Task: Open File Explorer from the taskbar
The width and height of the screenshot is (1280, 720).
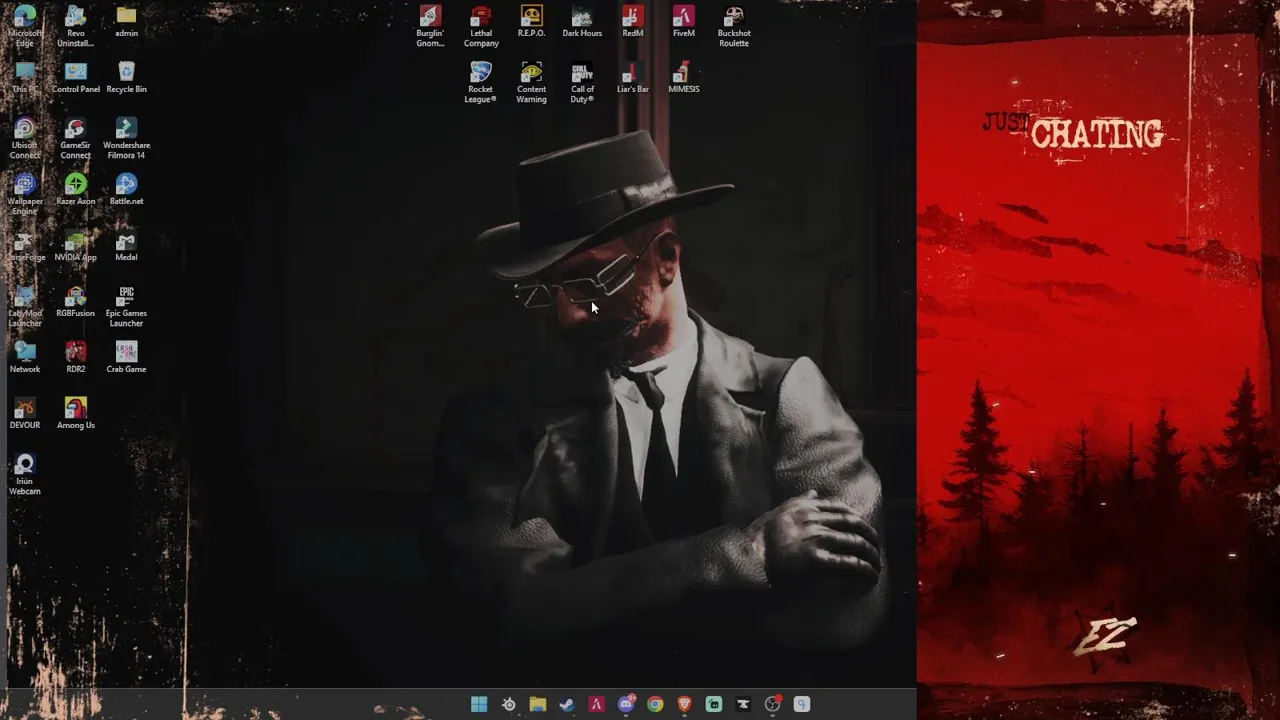Action: [x=538, y=704]
